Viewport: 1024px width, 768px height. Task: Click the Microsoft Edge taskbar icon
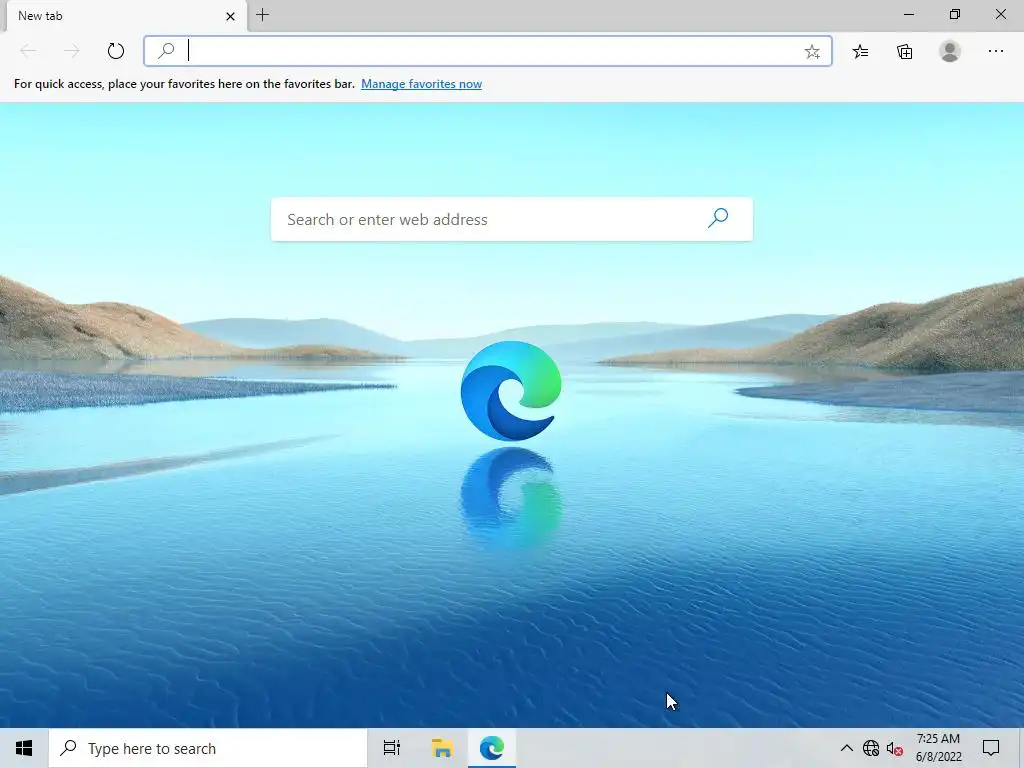492,748
